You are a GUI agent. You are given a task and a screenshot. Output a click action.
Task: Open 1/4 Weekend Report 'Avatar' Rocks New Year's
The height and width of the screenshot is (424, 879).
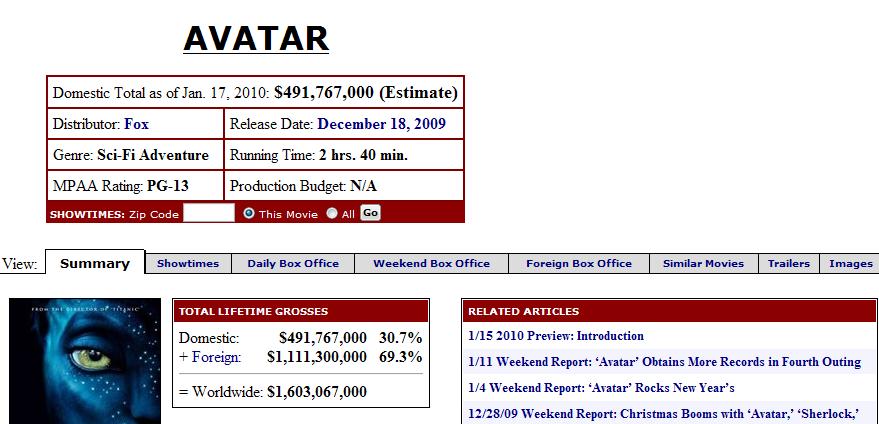click(x=601, y=388)
